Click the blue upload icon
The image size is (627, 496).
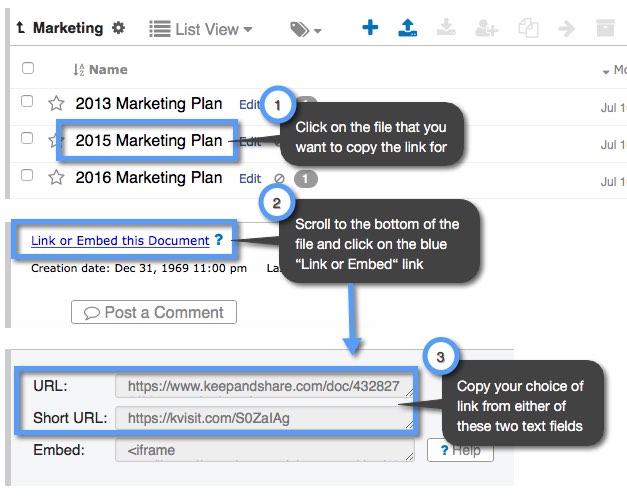(407, 28)
